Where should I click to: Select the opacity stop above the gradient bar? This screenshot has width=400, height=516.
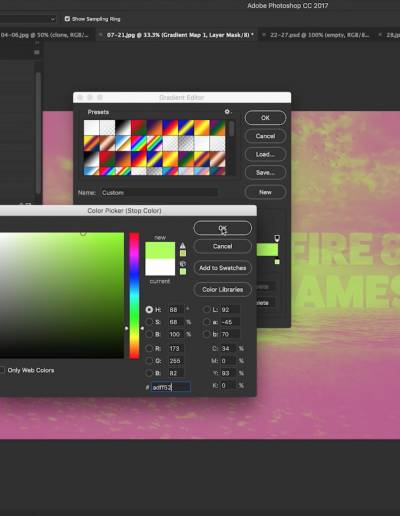tap(277, 238)
